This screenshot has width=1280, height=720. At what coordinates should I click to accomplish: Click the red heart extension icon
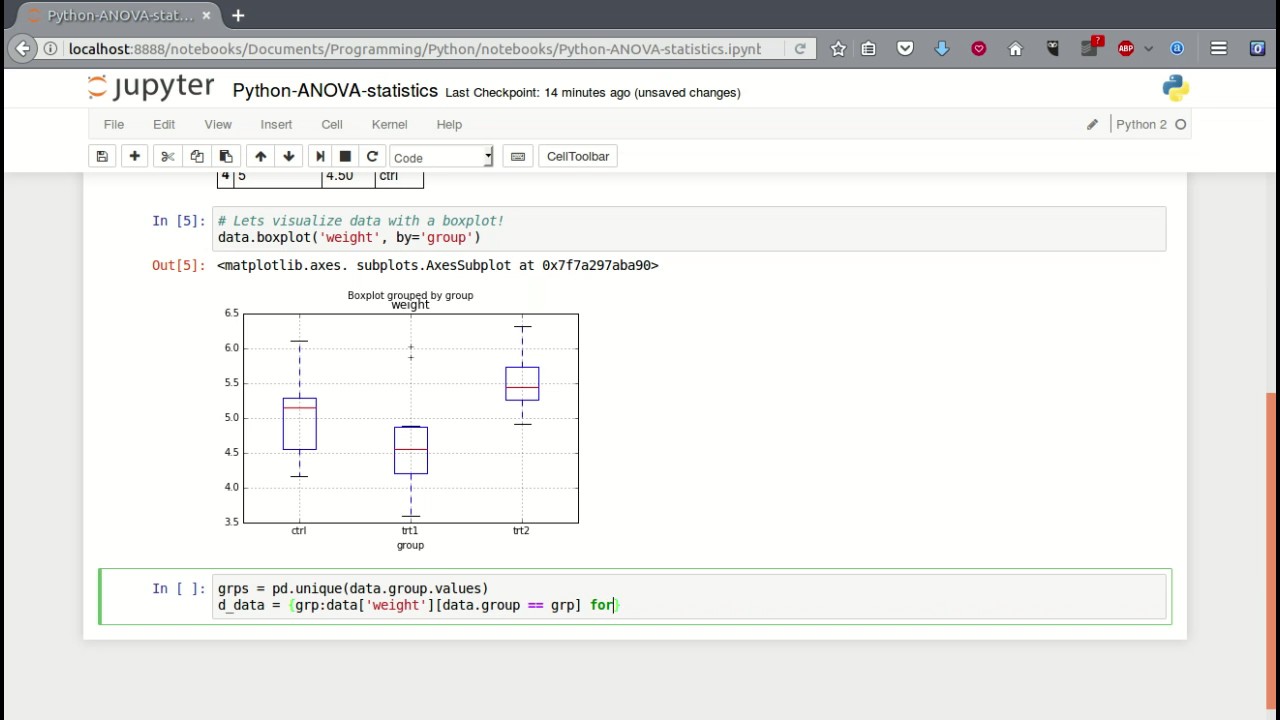(x=979, y=48)
